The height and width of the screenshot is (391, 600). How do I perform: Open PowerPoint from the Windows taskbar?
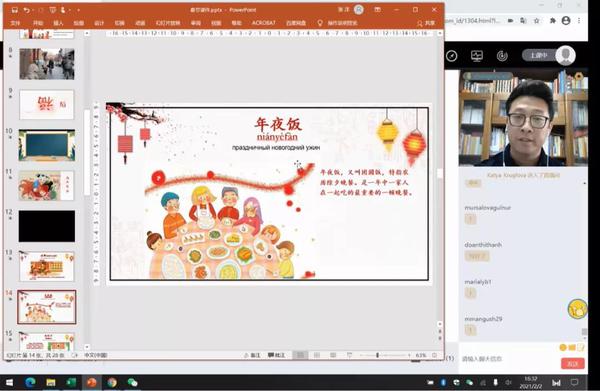click(x=92, y=382)
